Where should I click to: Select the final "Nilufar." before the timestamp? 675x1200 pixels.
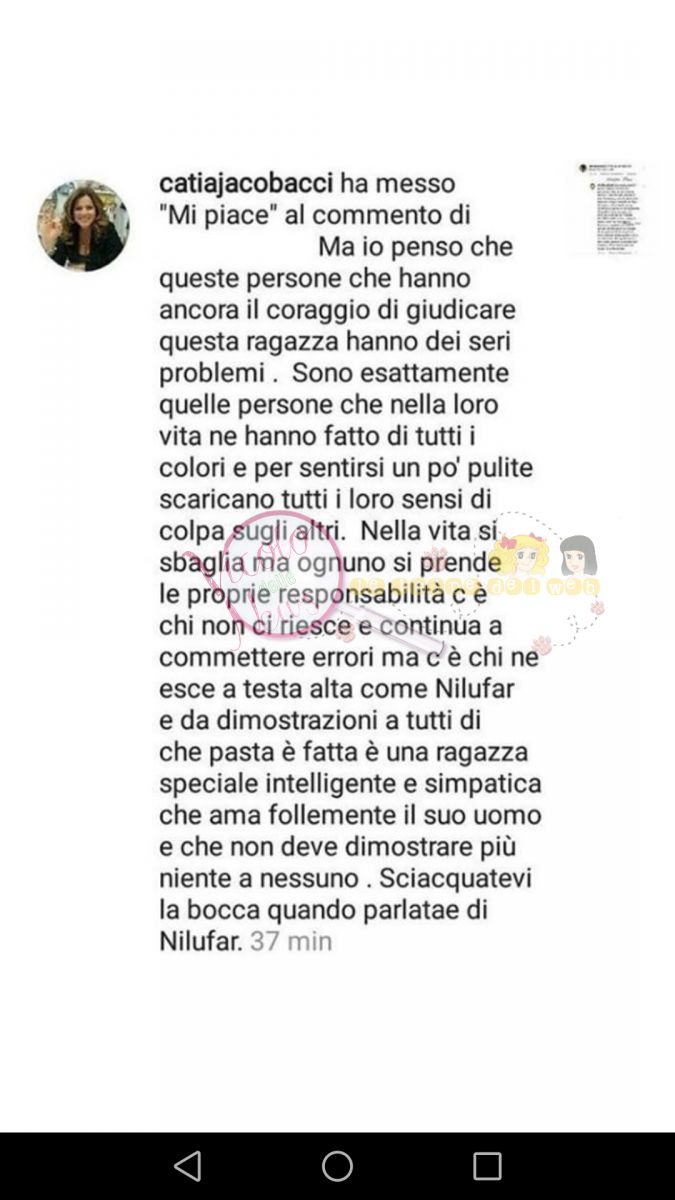pyautogui.click(x=201, y=941)
